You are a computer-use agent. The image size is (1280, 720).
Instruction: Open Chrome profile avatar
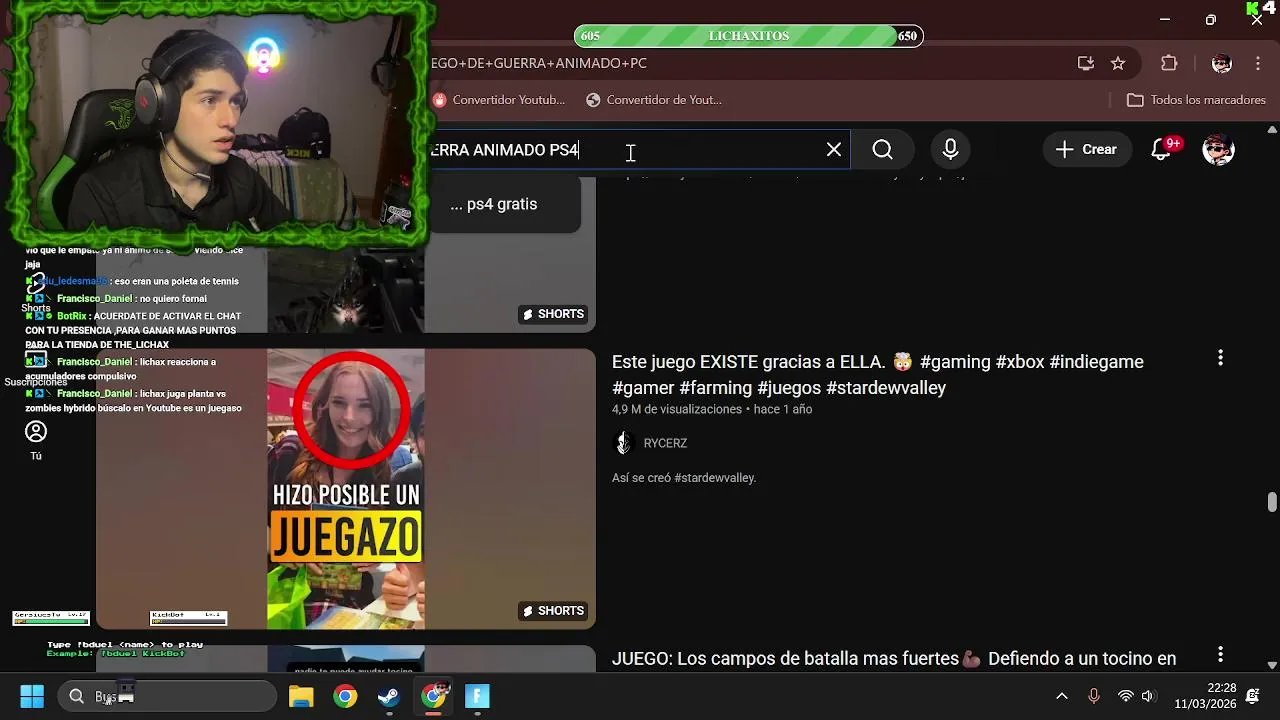tap(1221, 63)
